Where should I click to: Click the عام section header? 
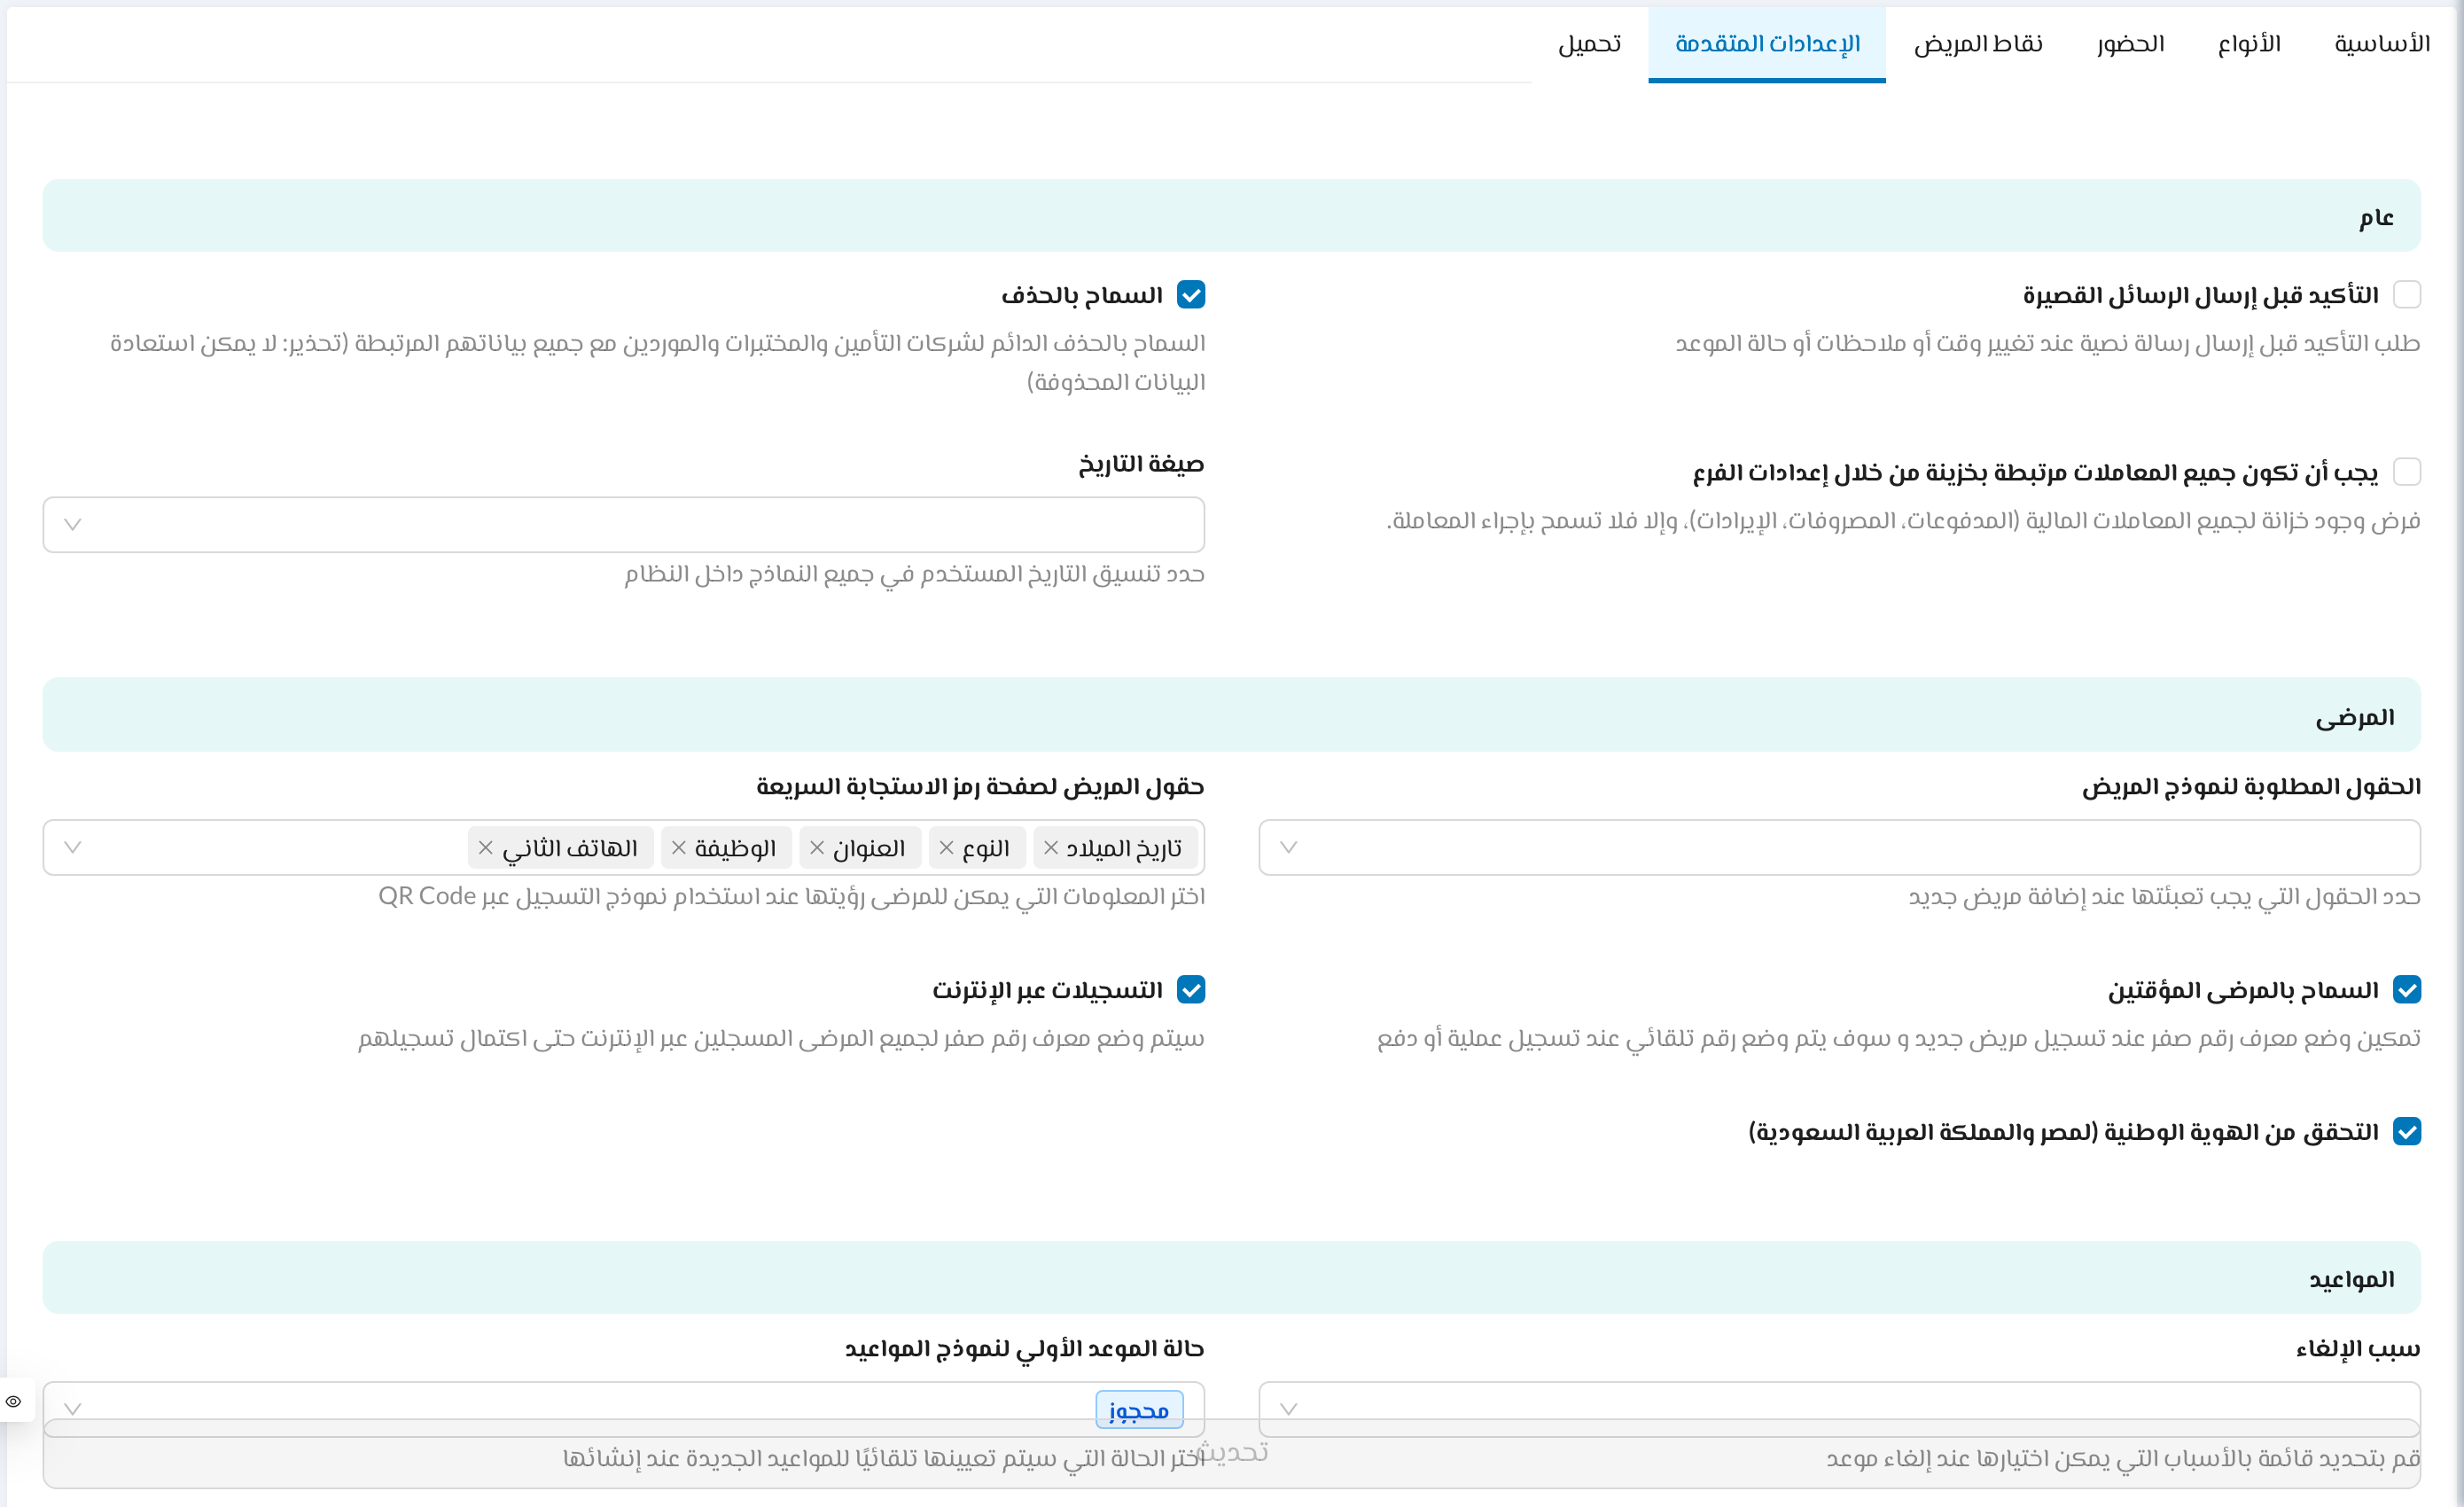pos(1231,216)
